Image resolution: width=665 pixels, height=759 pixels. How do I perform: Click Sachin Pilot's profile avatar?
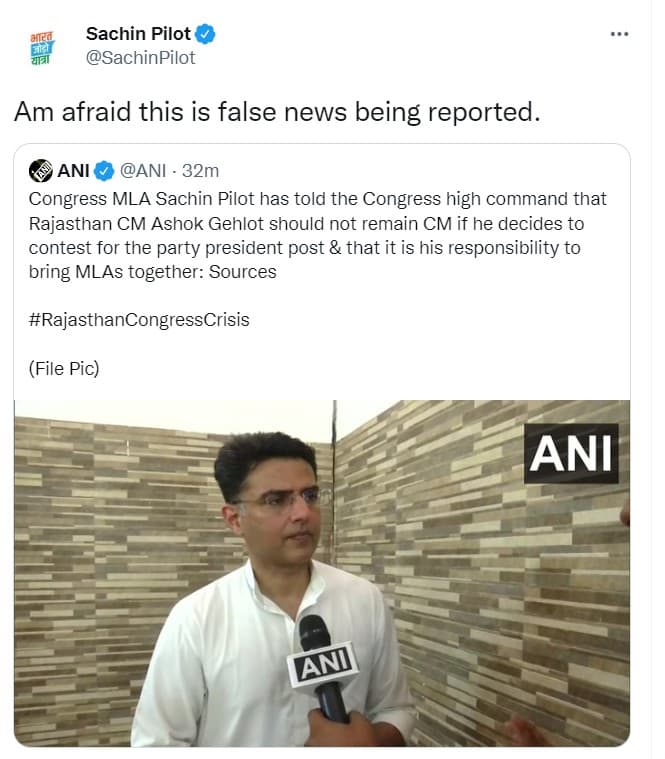tap(41, 46)
